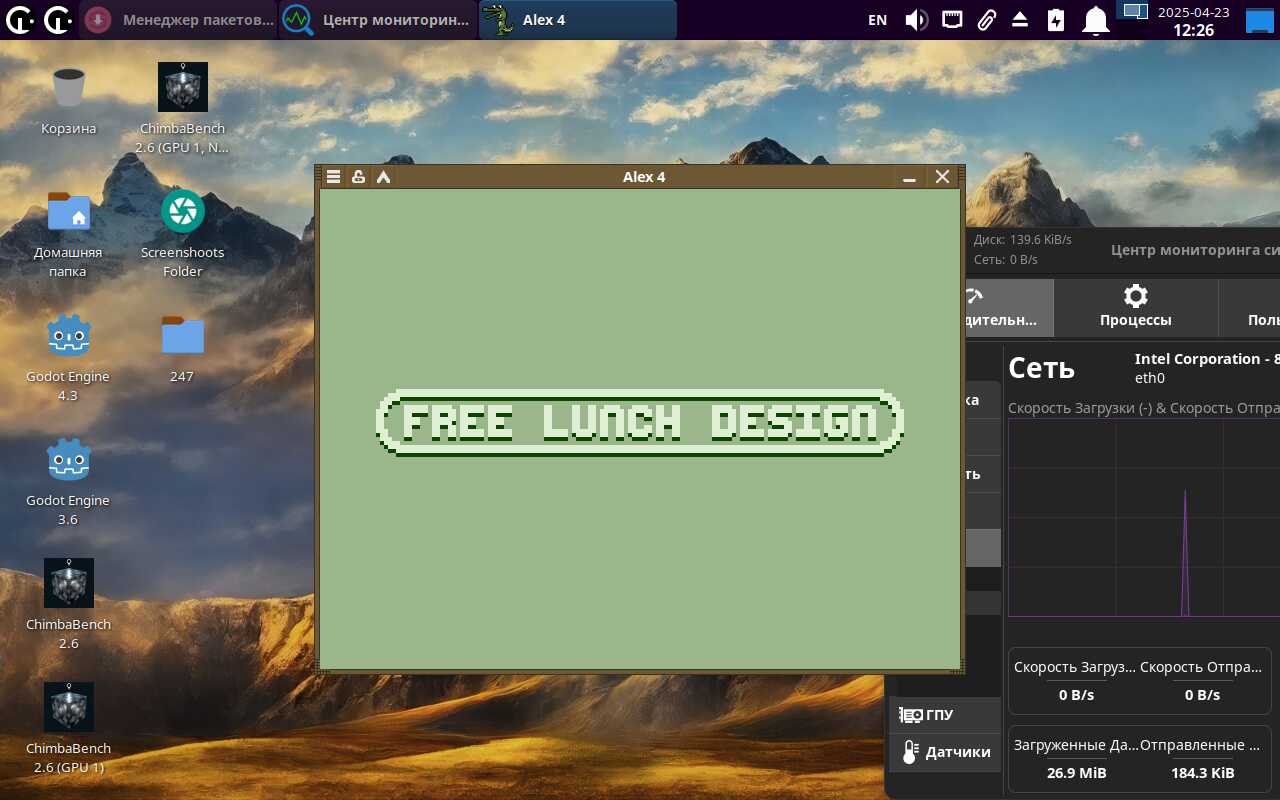
Task: Click the ГПУ graphics card icon
Action: point(910,715)
